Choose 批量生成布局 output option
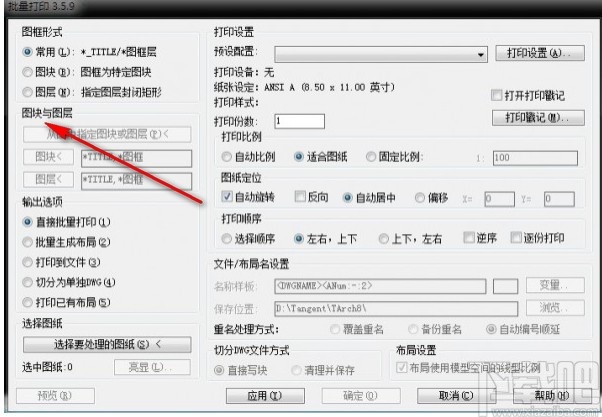 (x=27, y=242)
